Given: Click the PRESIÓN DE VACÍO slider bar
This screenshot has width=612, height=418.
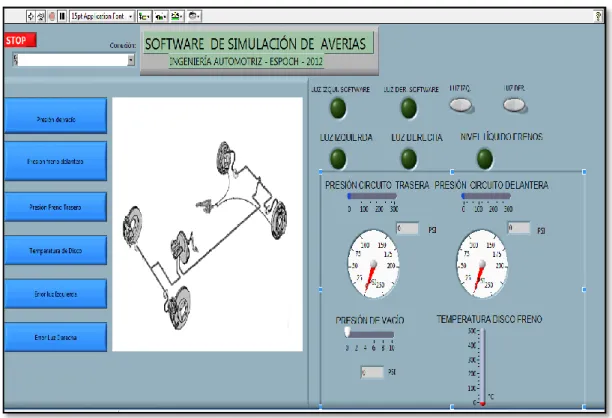Looking at the screenshot, I should (369, 334).
